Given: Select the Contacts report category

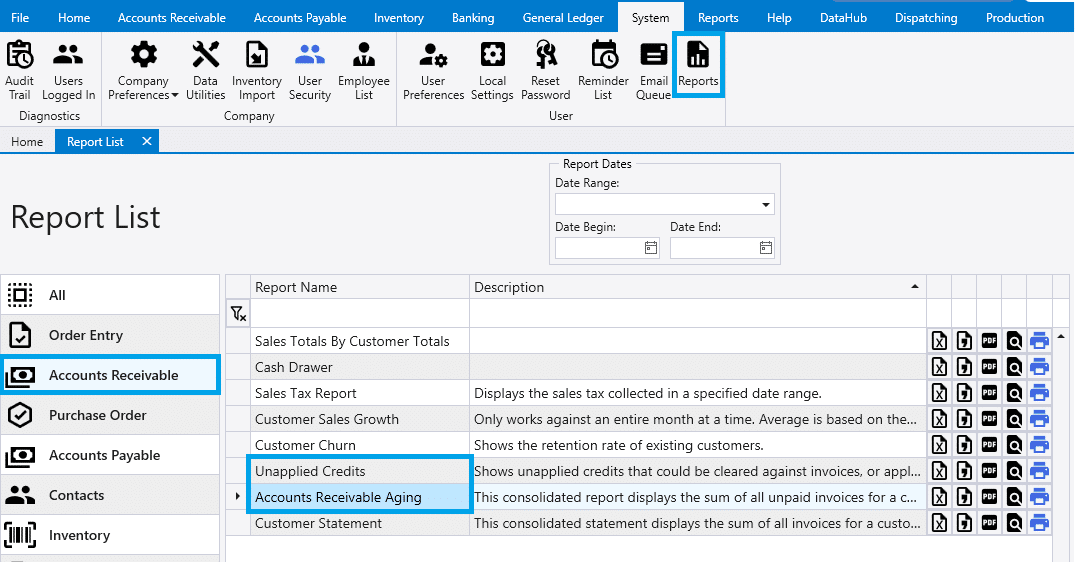Looking at the screenshot, I should 110,495.
